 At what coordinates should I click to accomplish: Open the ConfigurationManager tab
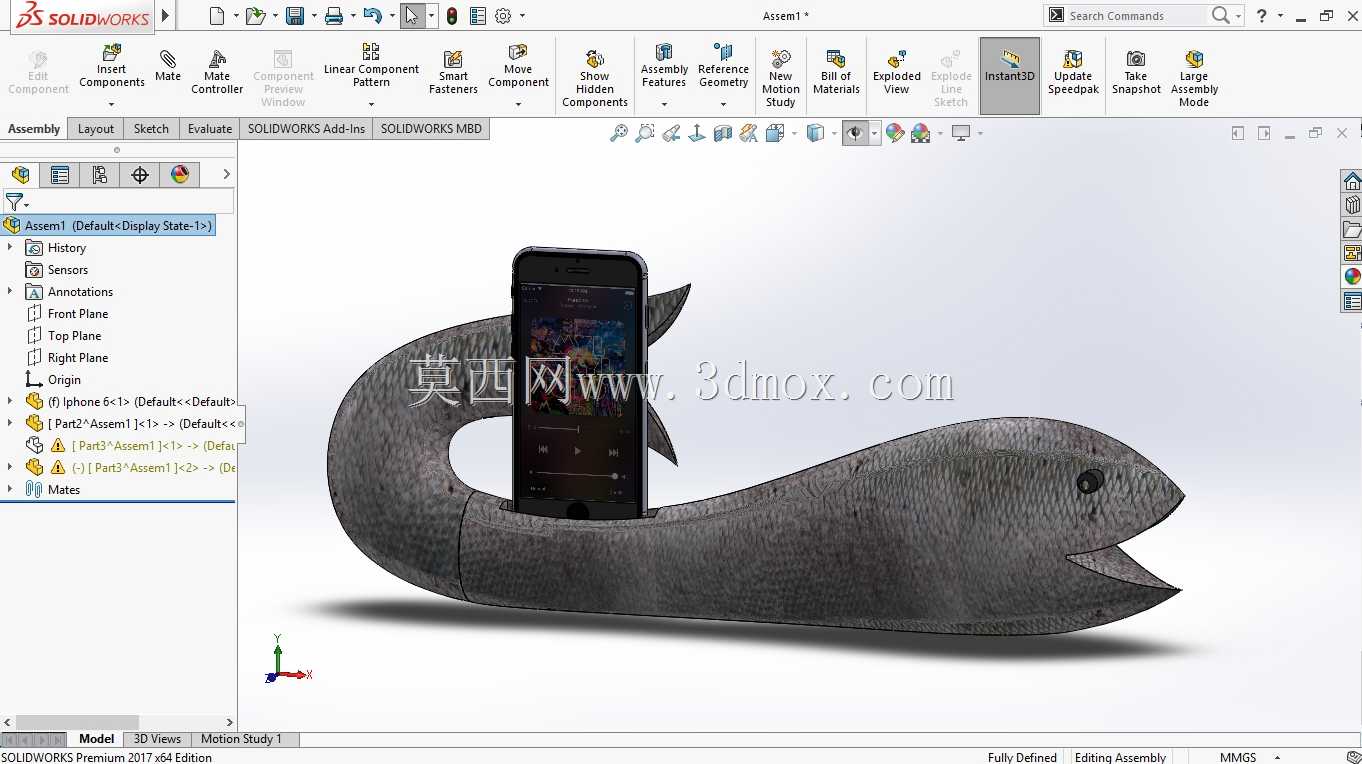point(100,175)
